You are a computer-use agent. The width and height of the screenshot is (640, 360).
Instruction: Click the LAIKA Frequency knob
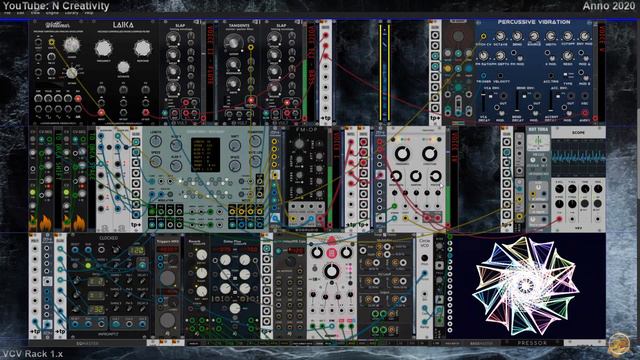pyautogui.click(x=104, y=48)
